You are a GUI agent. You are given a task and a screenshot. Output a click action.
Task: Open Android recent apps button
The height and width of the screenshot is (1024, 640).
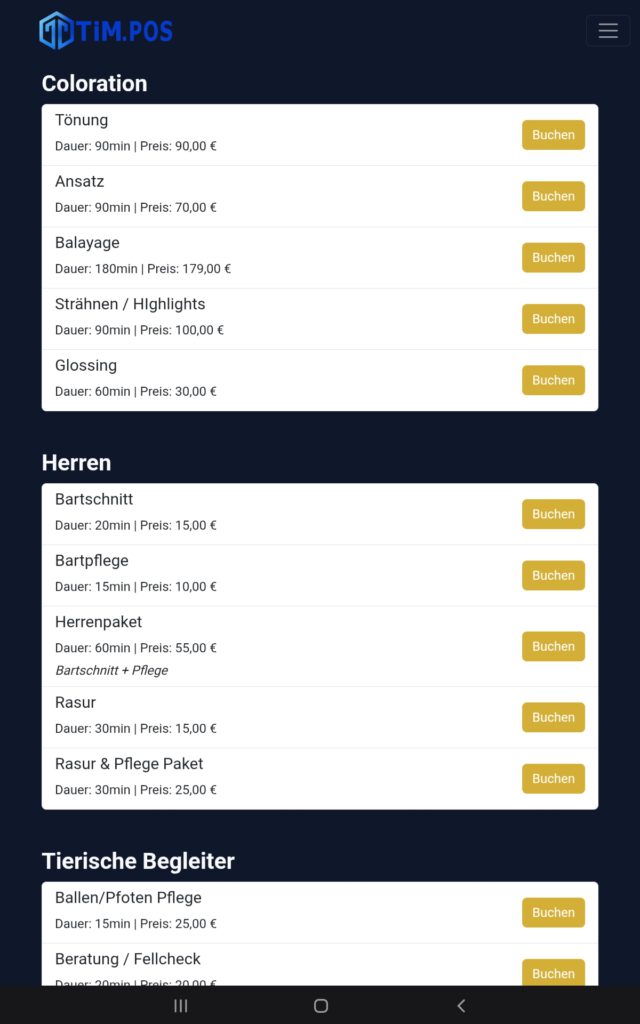click(x=181, y=1006)
